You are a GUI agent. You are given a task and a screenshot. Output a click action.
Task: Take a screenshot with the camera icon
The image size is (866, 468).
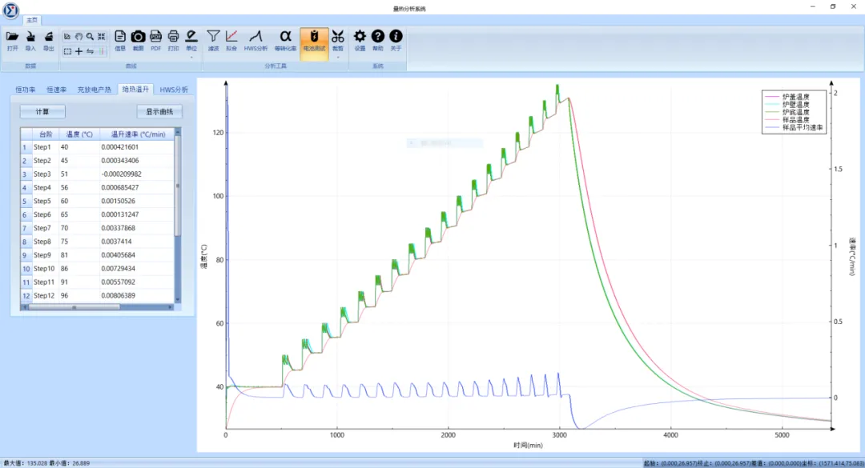[x=138, y=39]
